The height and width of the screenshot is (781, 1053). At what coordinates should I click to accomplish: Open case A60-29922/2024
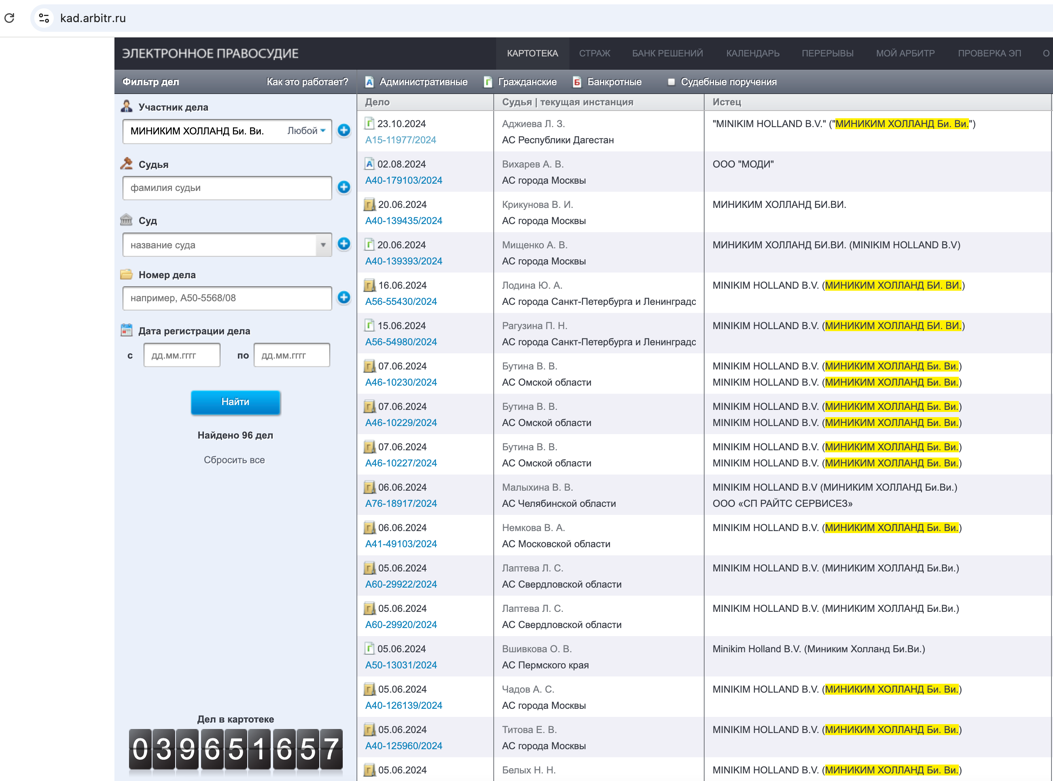(x=401, y=584)
